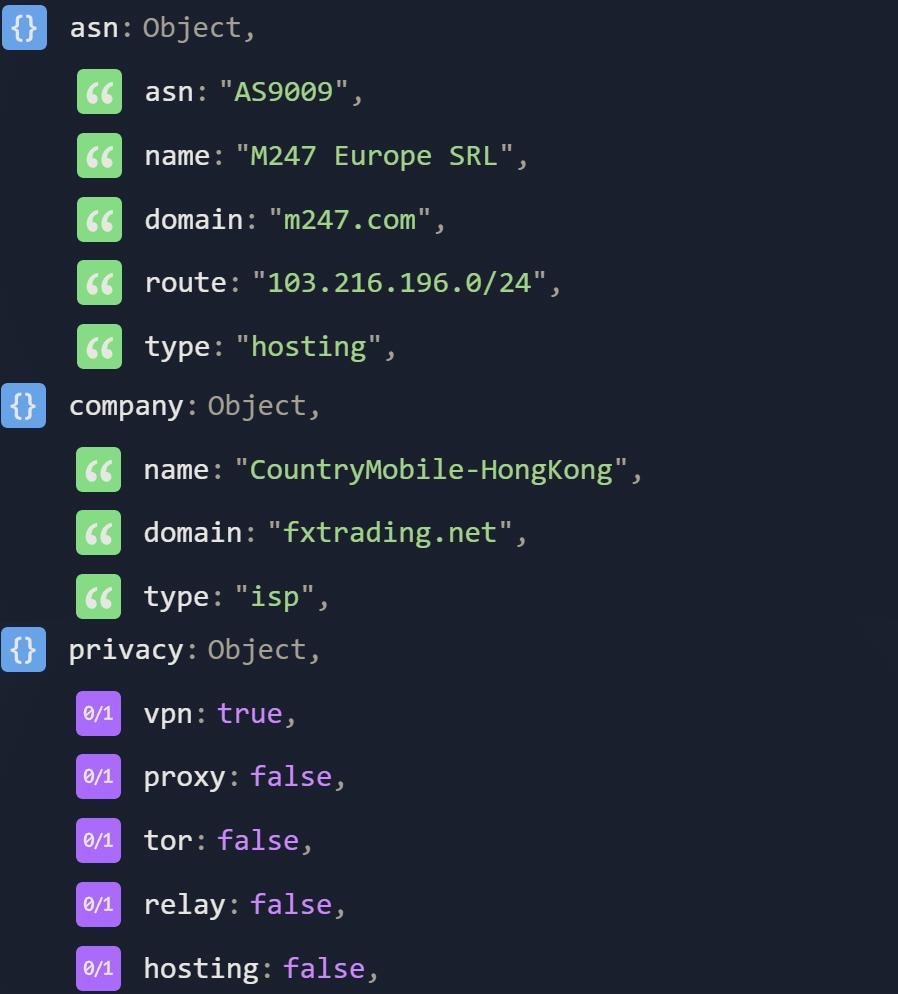Click the boolean icon beside proxy

click(98, 777)
